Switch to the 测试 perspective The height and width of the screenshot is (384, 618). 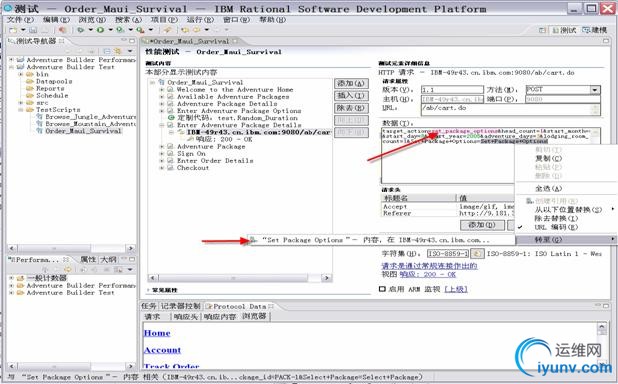[564, 30]
